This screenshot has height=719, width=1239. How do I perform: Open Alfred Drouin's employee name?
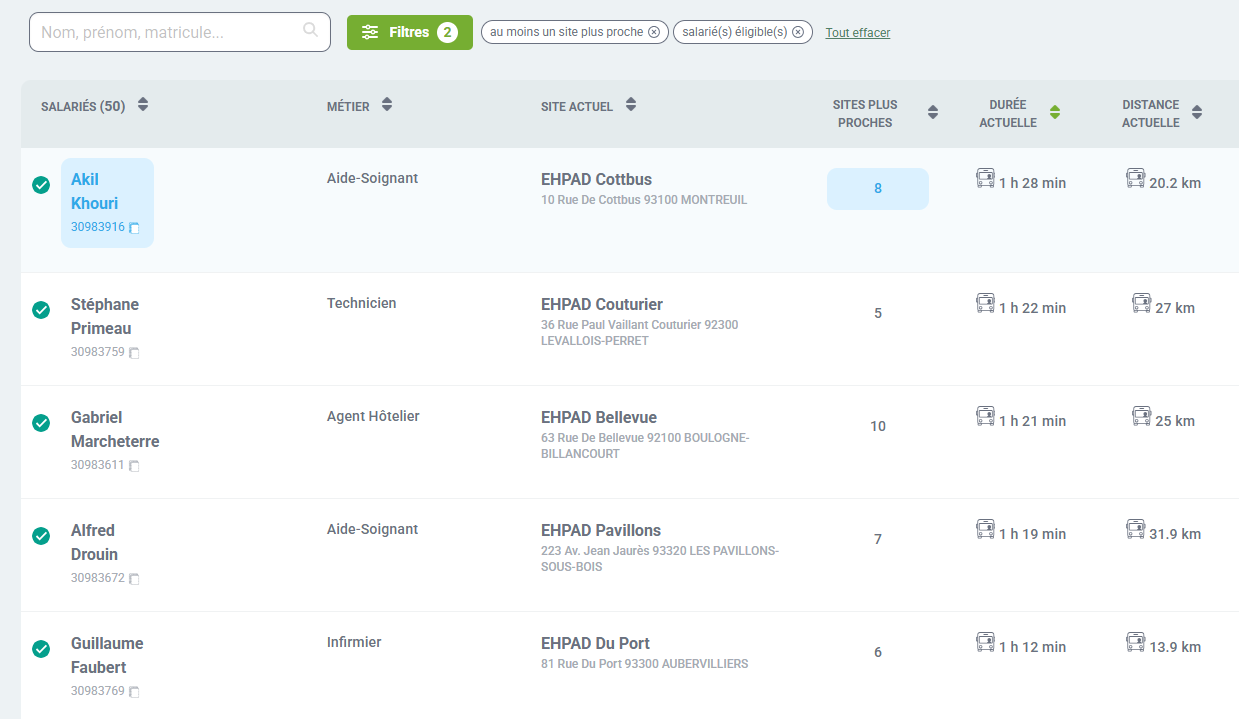94,542
